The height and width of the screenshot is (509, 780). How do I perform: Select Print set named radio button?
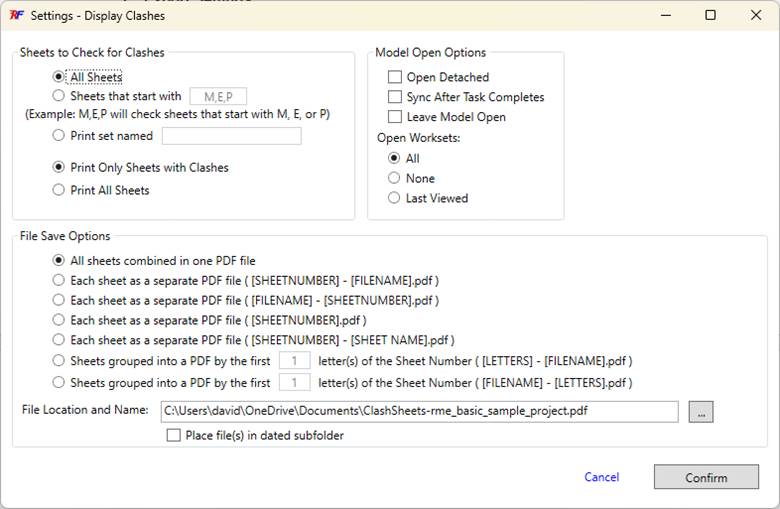click(x=60, y=136)
